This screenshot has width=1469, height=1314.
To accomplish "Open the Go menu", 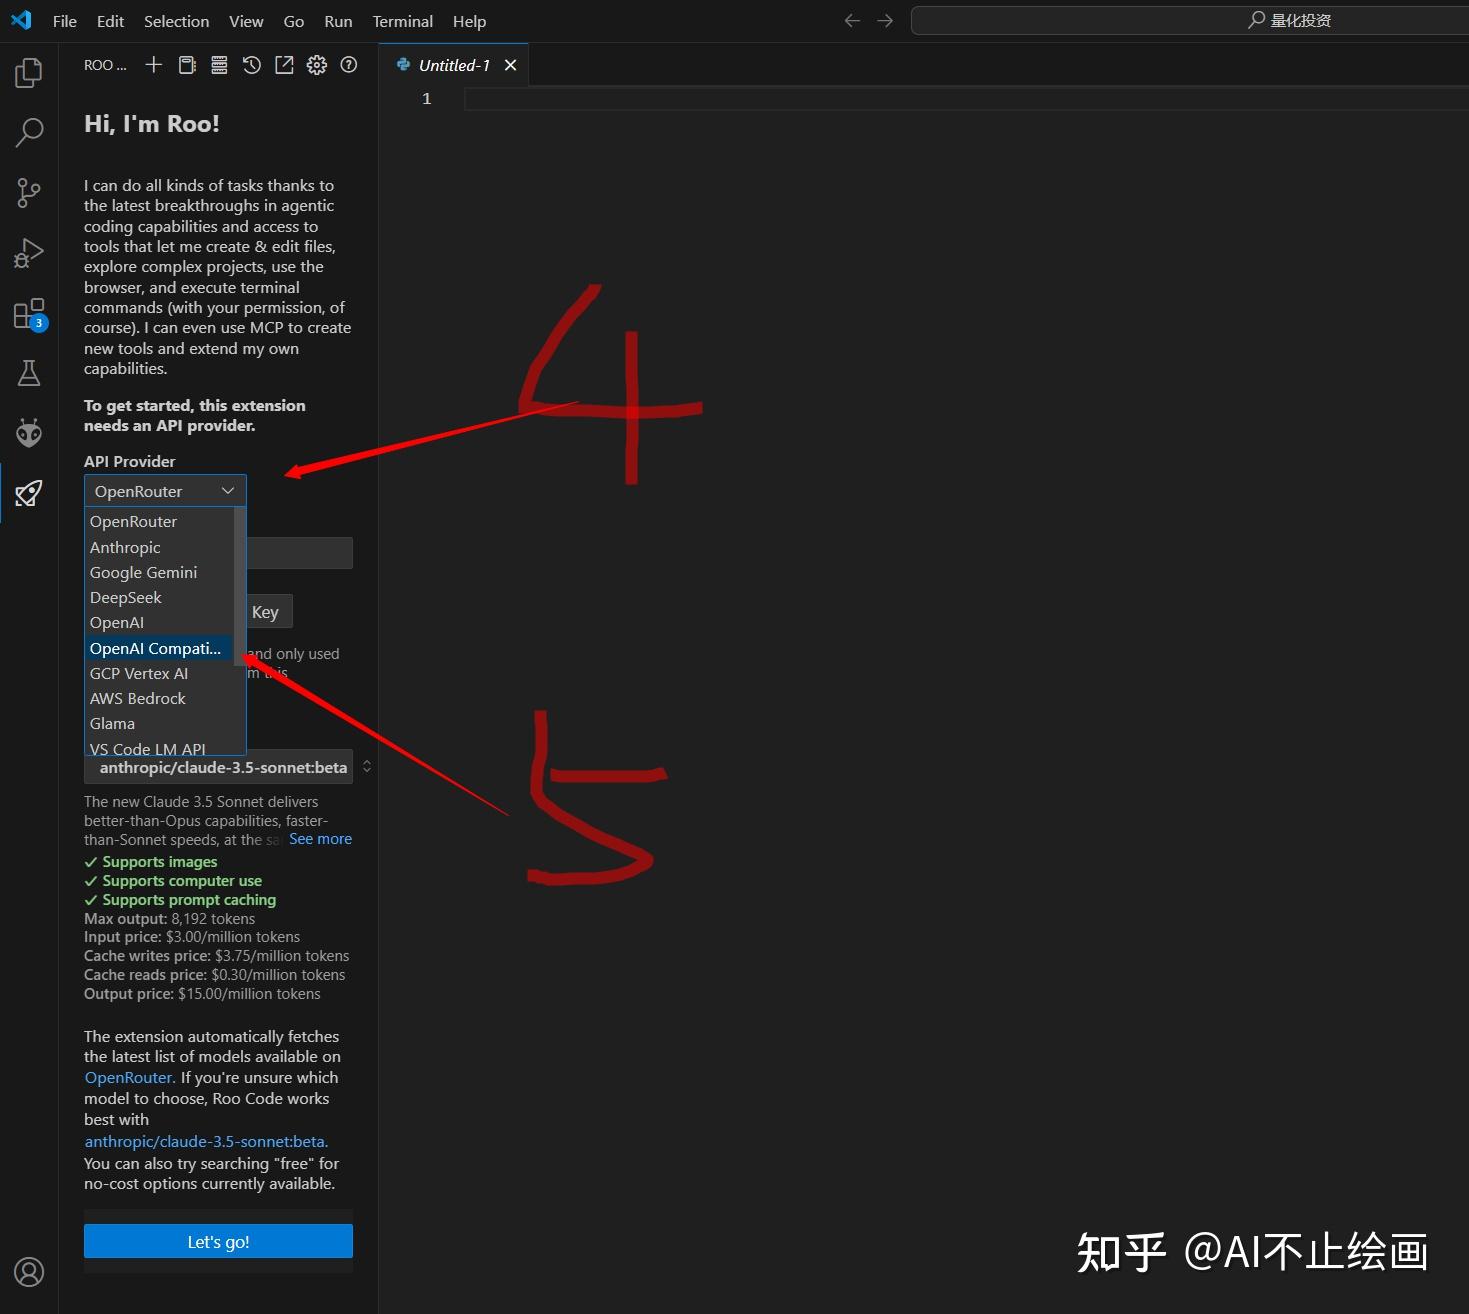I will [x=294, y=21].
